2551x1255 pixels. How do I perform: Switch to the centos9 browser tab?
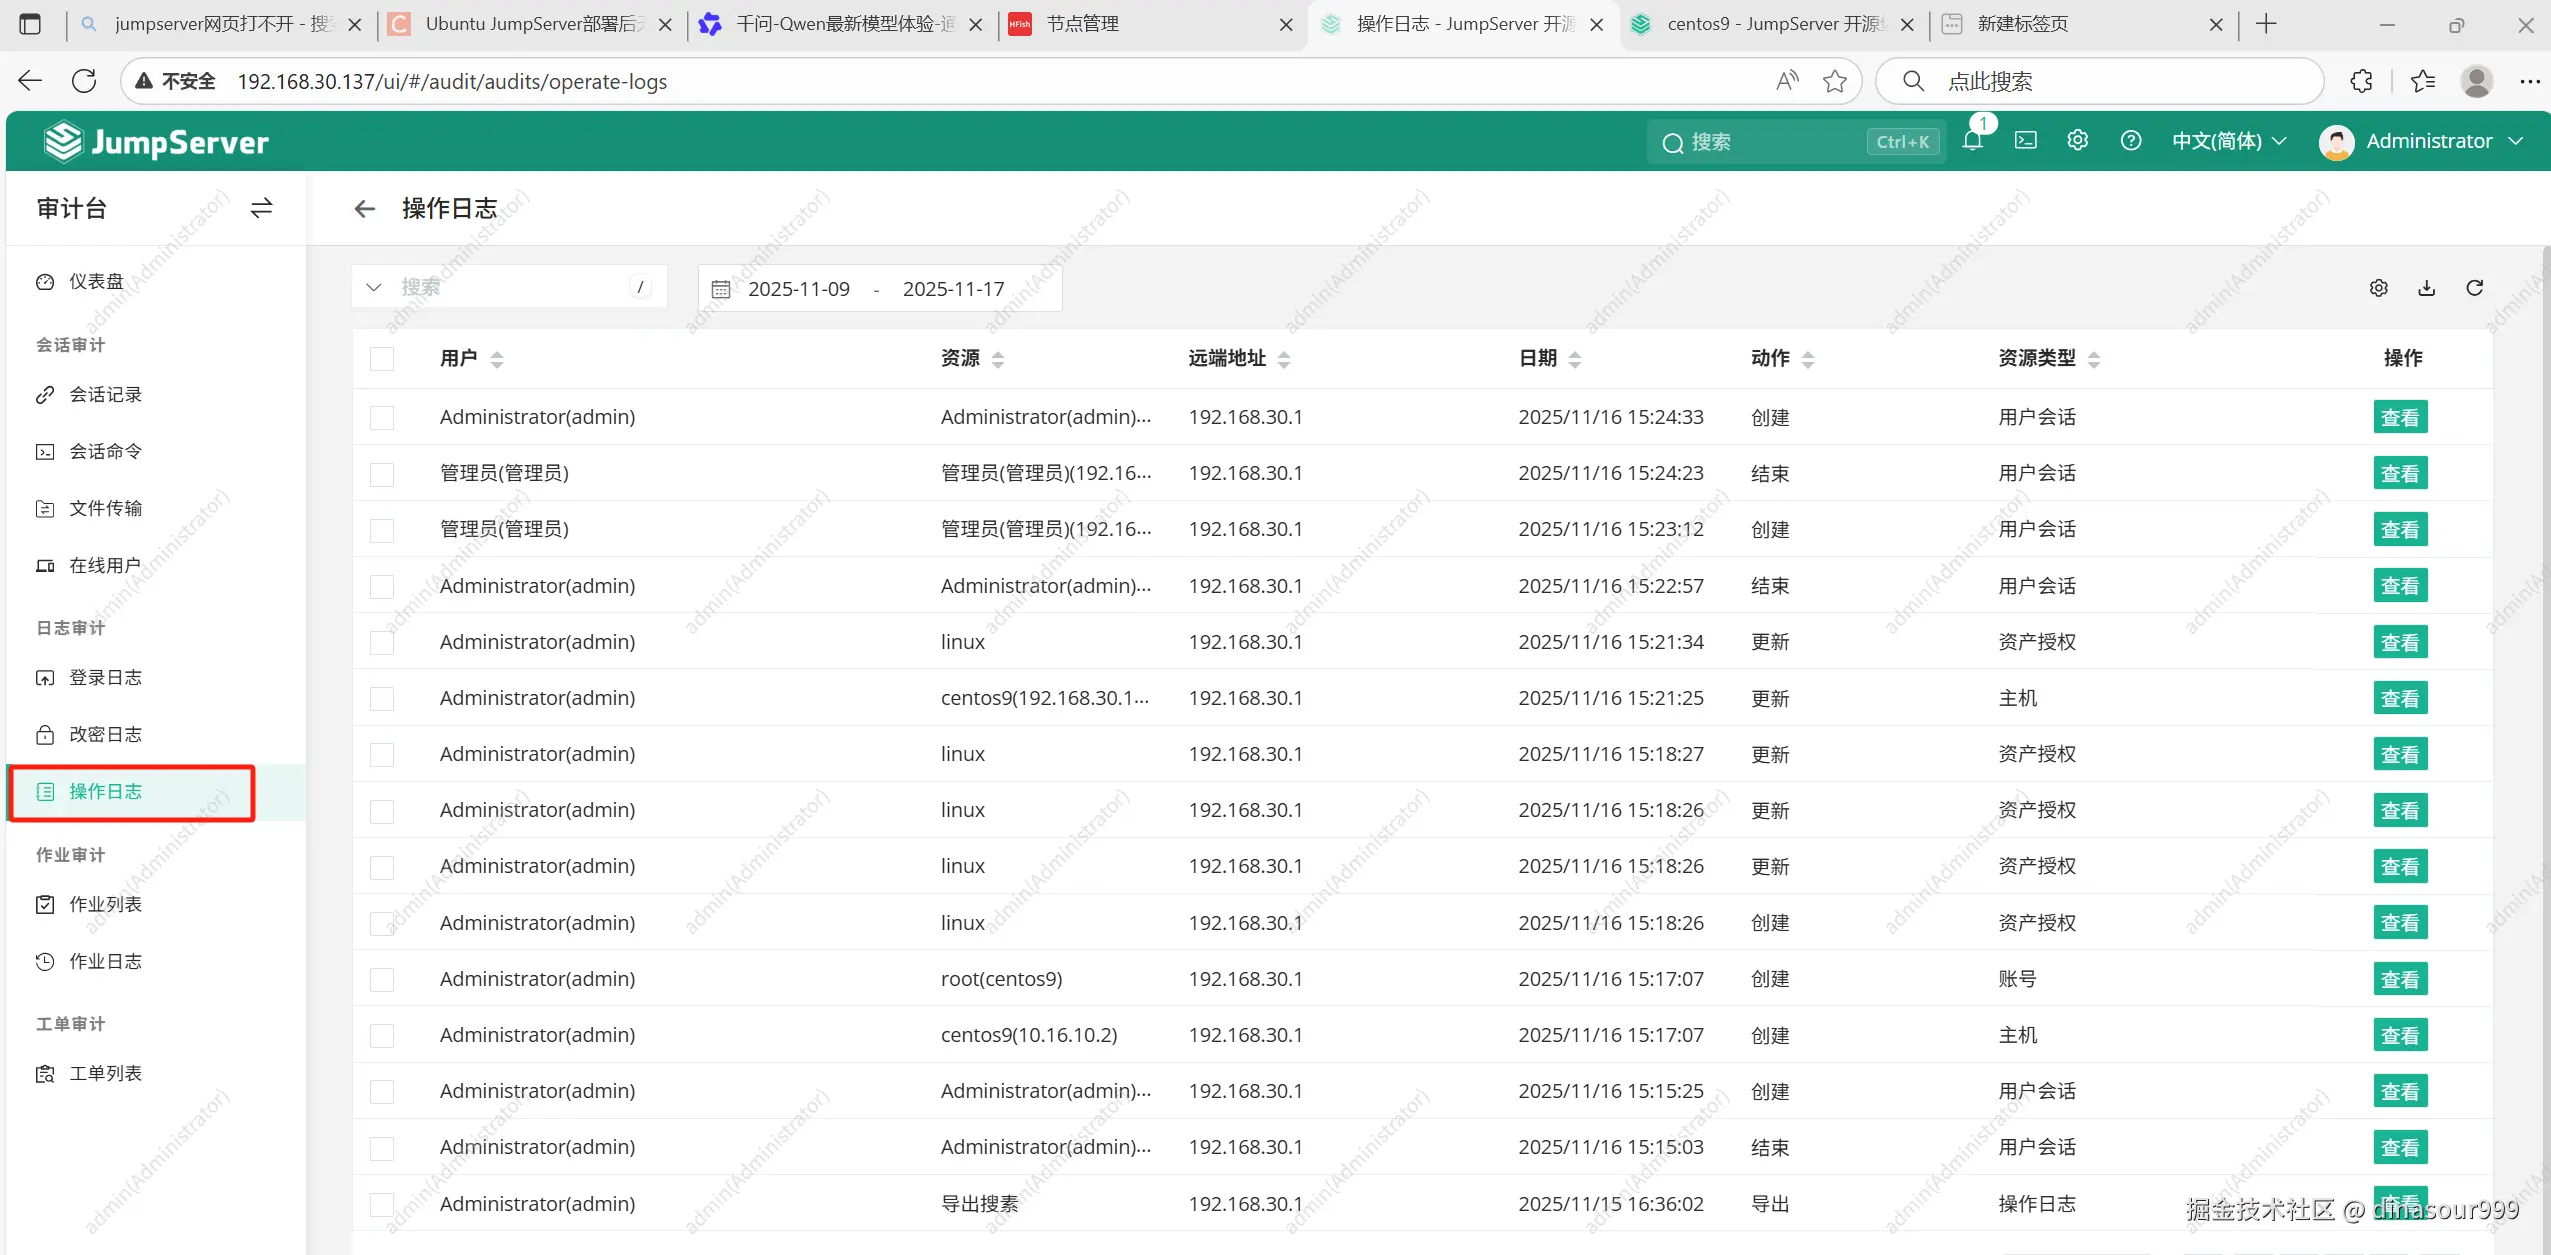[x=1760, y=24]
